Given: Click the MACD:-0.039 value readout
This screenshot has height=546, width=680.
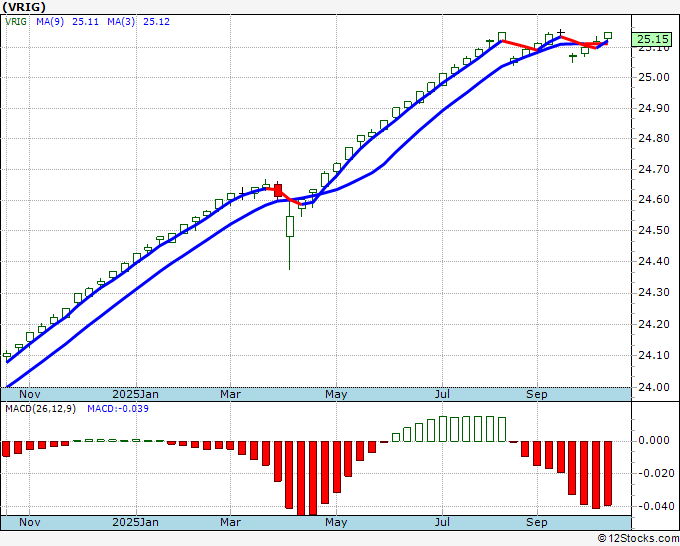Looking at the screenshot, I should 118,409.
